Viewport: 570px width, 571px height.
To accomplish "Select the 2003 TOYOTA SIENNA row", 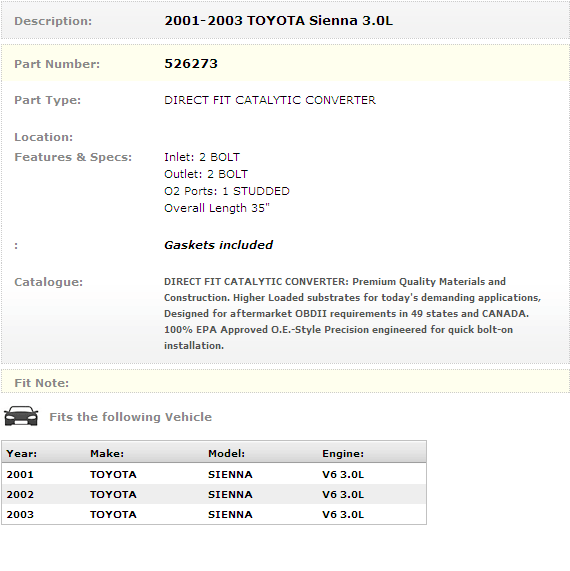I will pyautogui.click(x=214, y=514).
